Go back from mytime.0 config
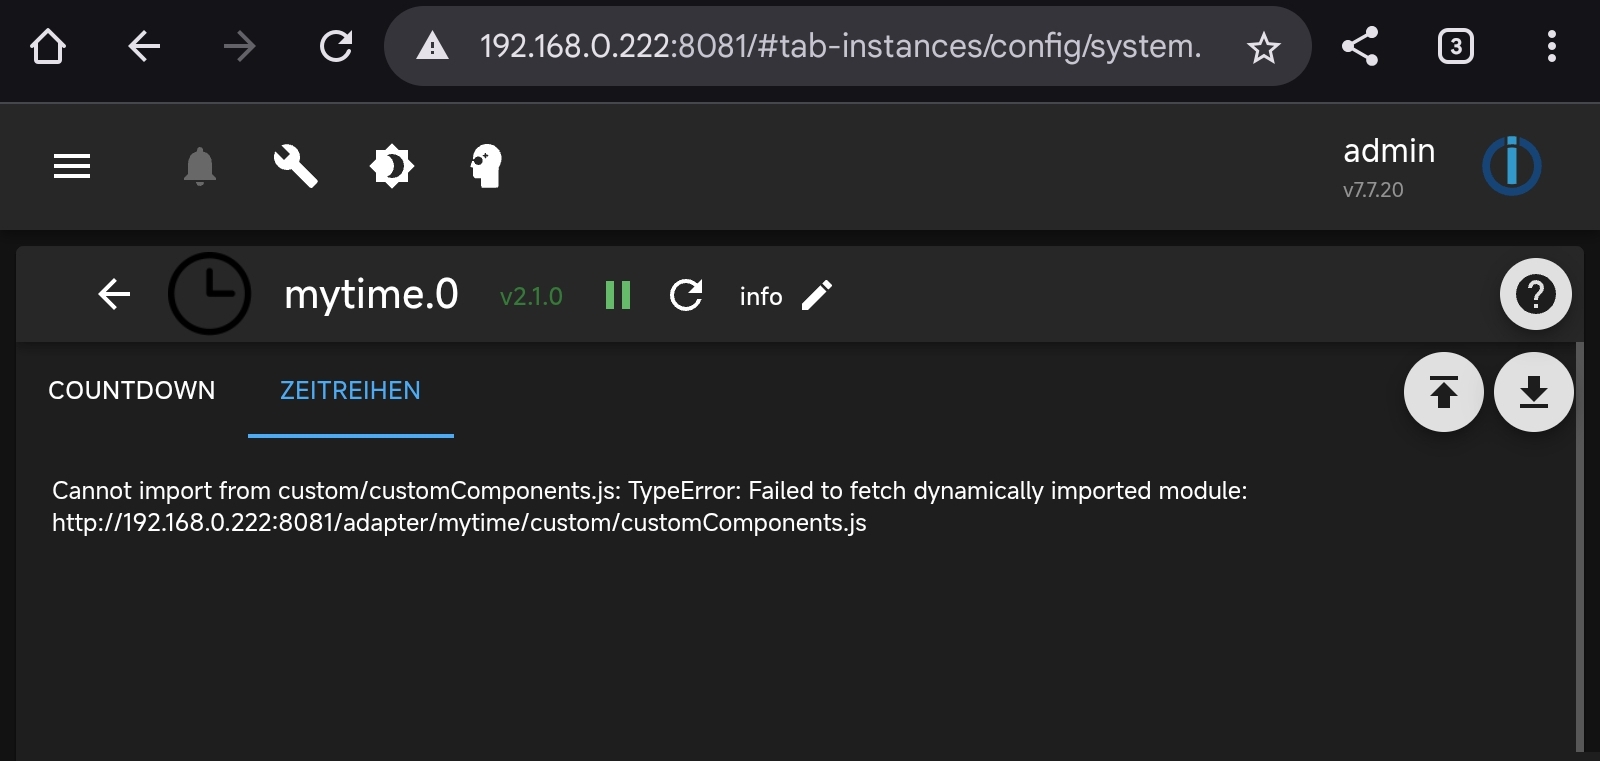This screenshot has width=1600, height=761. tap(114, 294)
